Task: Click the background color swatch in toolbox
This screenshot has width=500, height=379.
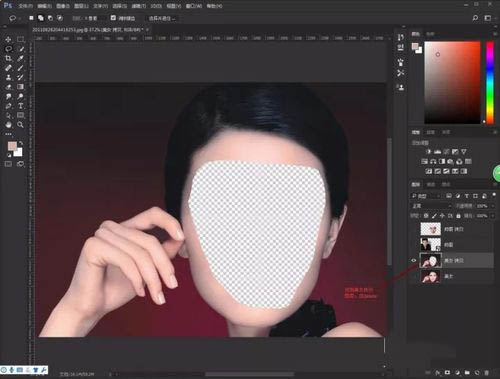Action: click(x=19, y=153)
